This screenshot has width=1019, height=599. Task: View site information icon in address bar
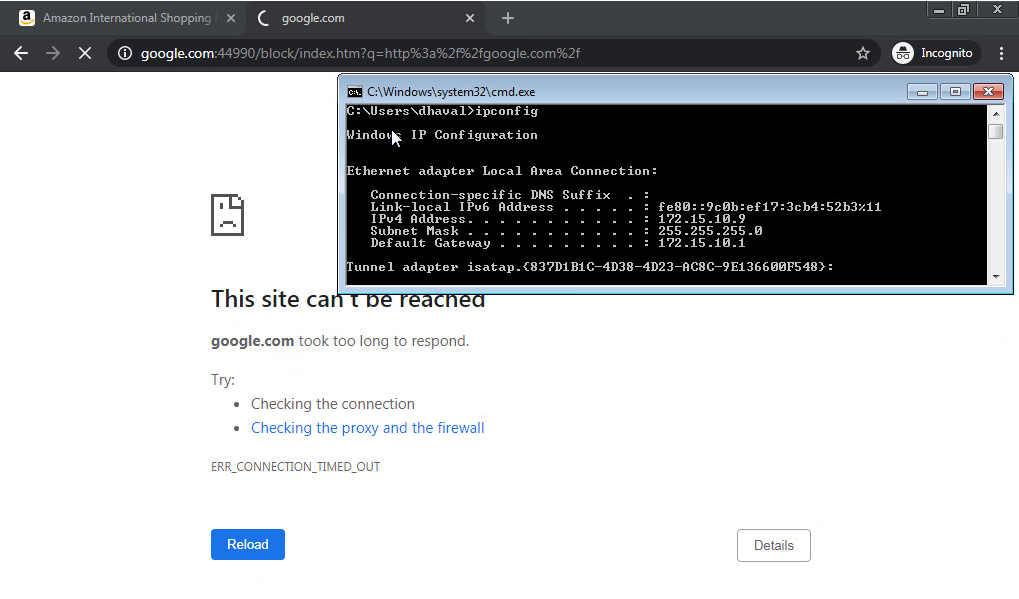[125, 53]
